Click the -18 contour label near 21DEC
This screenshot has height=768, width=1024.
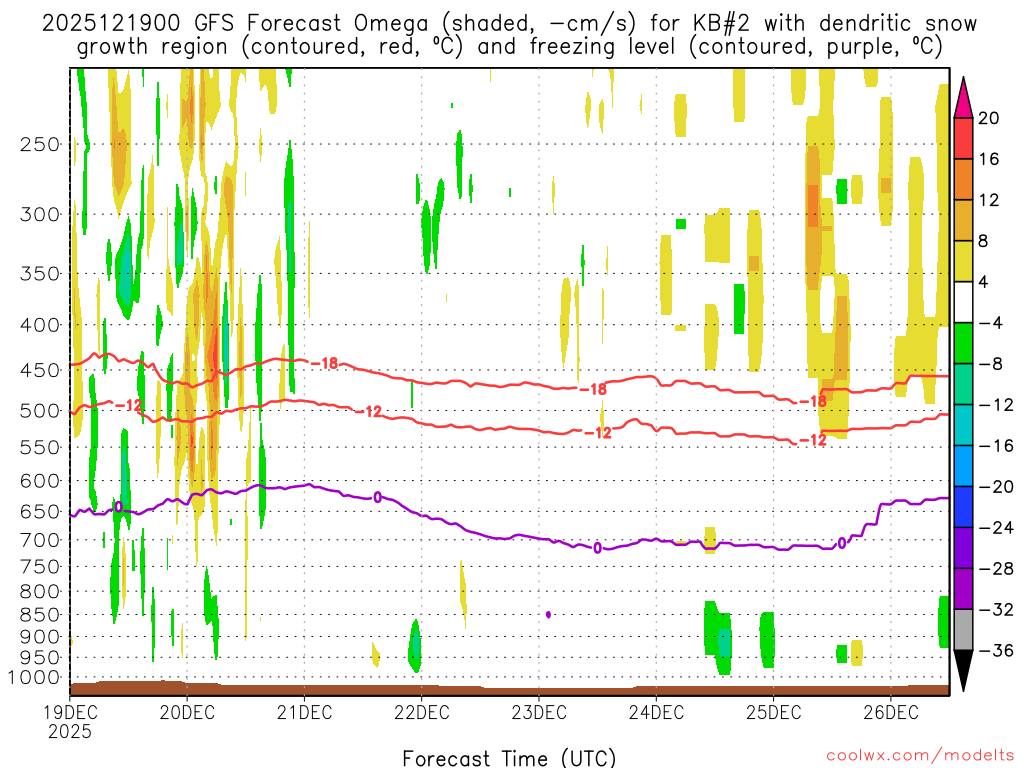tap(324, 363)
